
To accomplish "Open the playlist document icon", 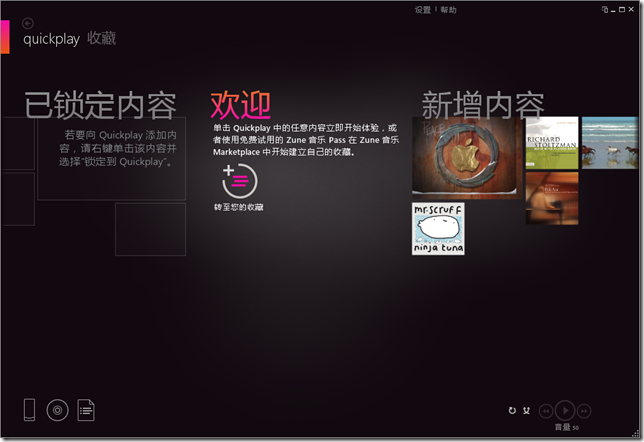I will tap(86, 410).
